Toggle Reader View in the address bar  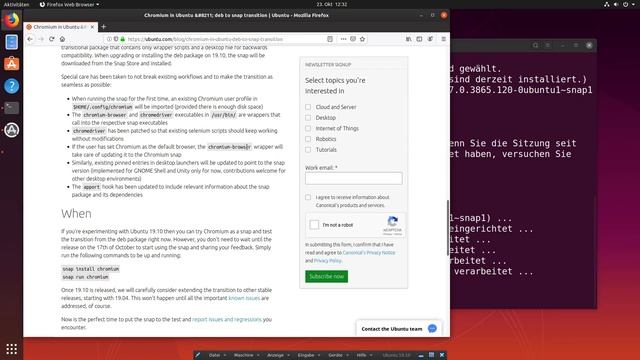pyautogui.click(x=330, y=39)
